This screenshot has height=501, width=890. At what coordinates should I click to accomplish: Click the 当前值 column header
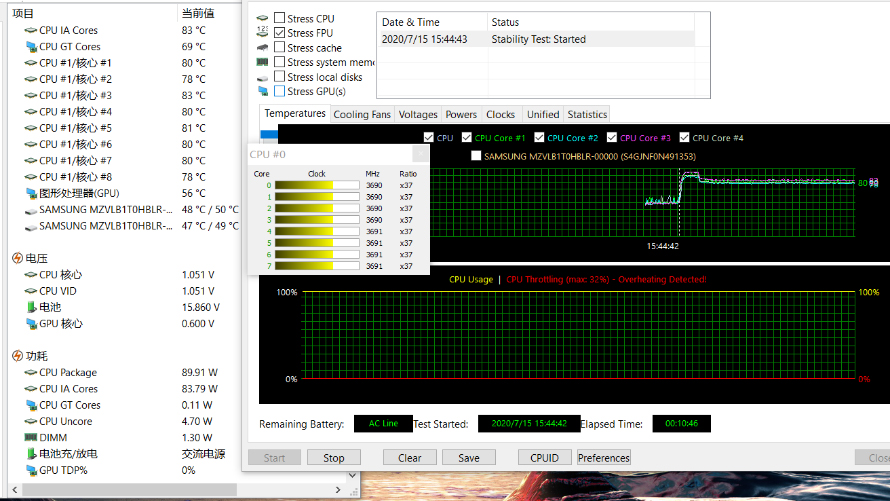[209, 13]
